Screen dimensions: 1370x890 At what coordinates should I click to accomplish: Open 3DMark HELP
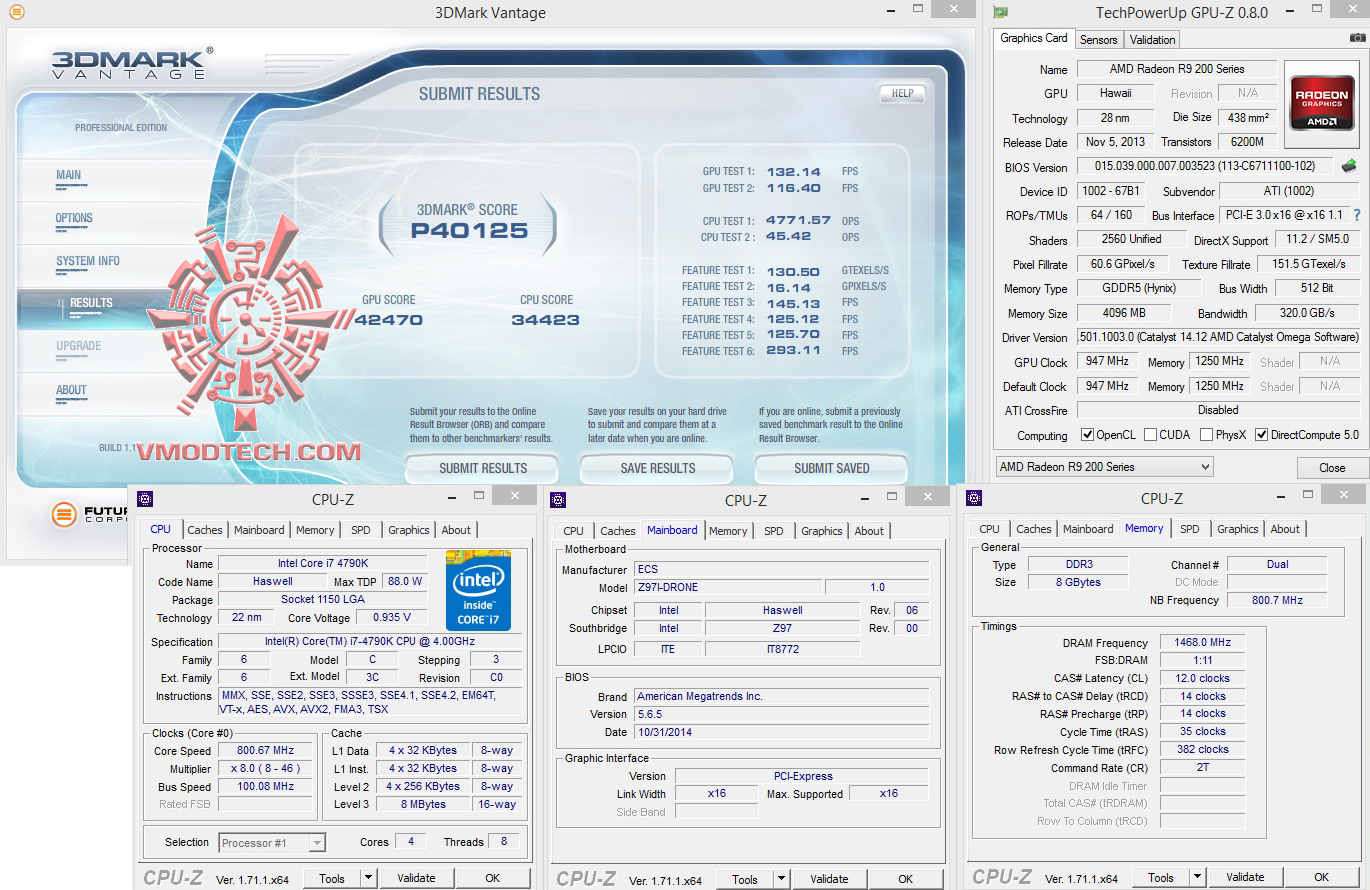coord(902,94)
